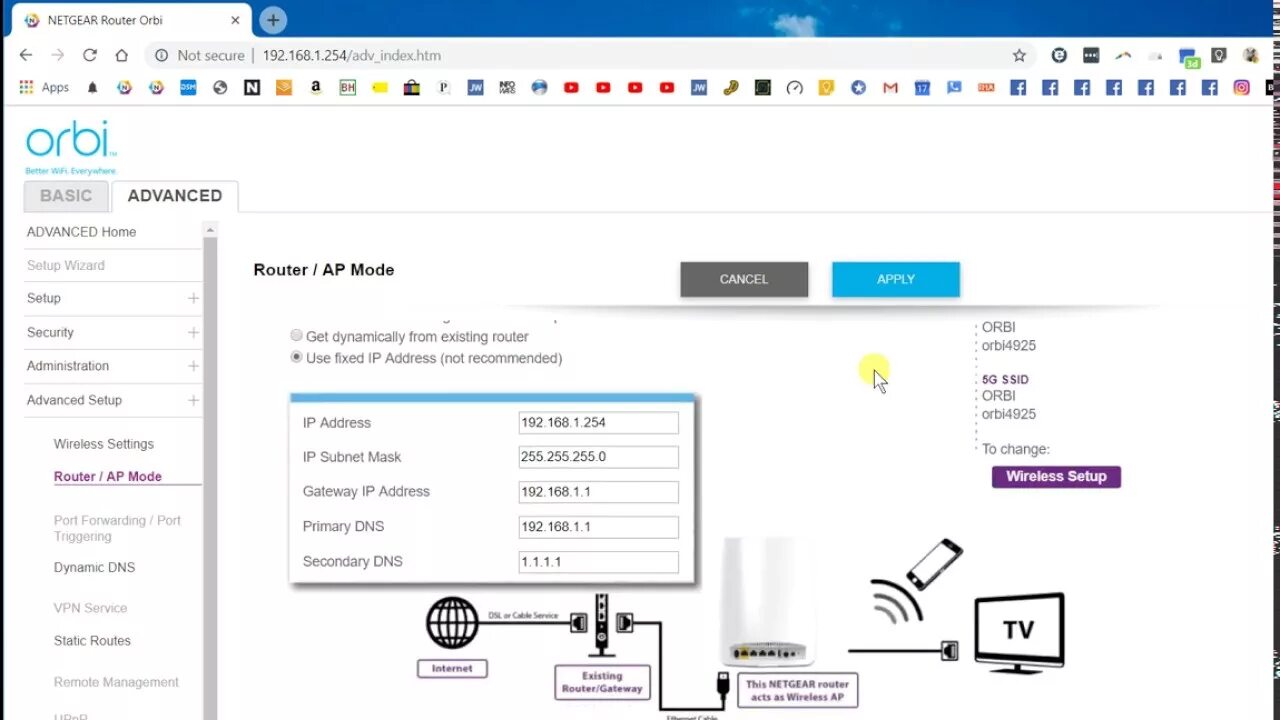Open Static Routes in sidebar
The height and width of the screenshot is (720, 1280).
92,641
